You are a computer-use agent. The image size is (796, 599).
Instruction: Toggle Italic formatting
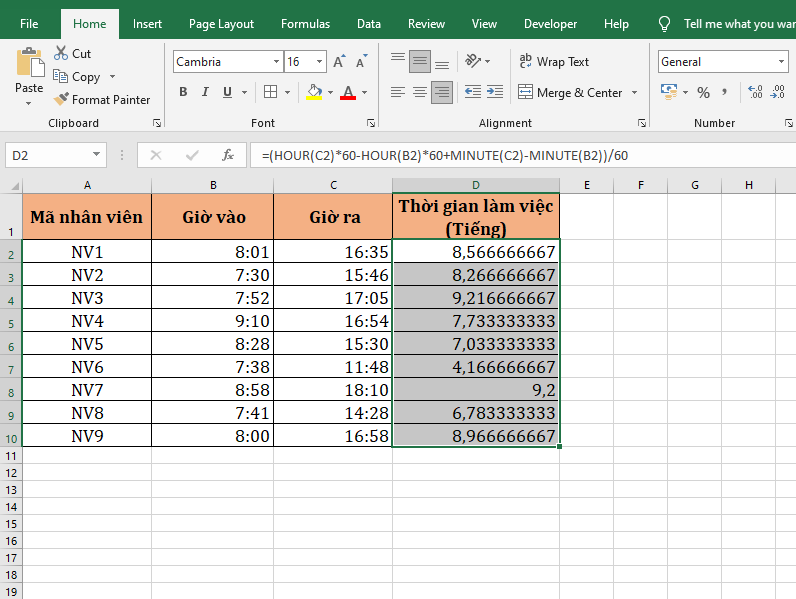click(x=206, y=92)
